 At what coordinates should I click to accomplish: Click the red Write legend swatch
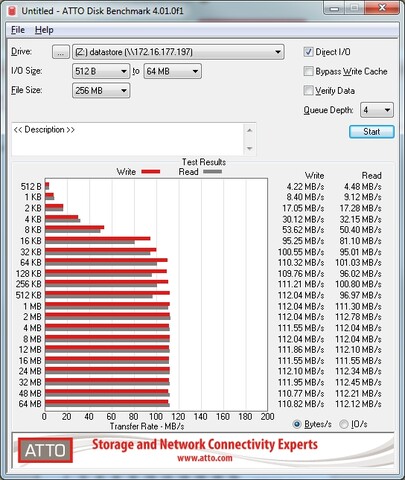[151, 172]
